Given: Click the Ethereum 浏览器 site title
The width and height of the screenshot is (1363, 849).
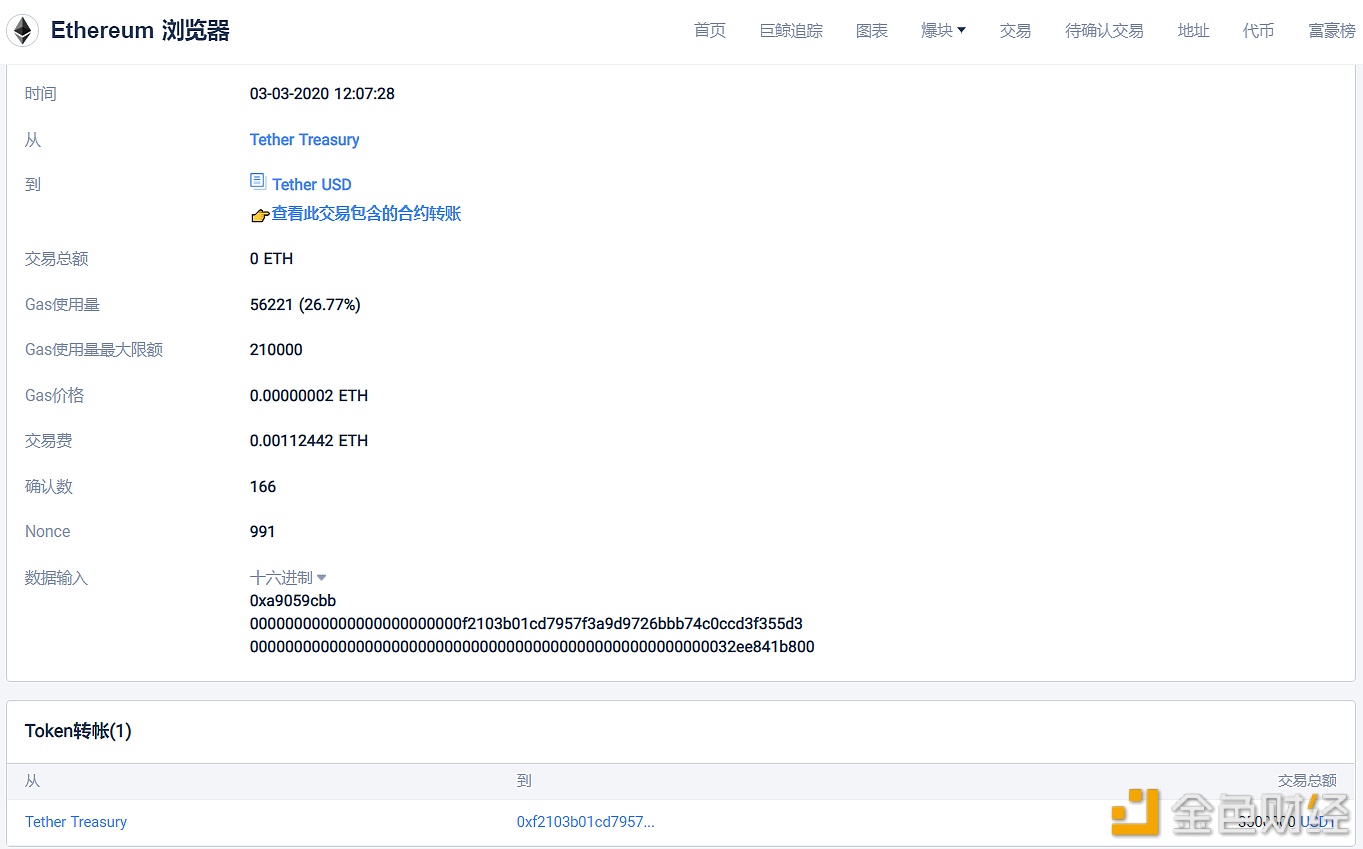Looking at the screenshot, I should [x=140, y=31].
